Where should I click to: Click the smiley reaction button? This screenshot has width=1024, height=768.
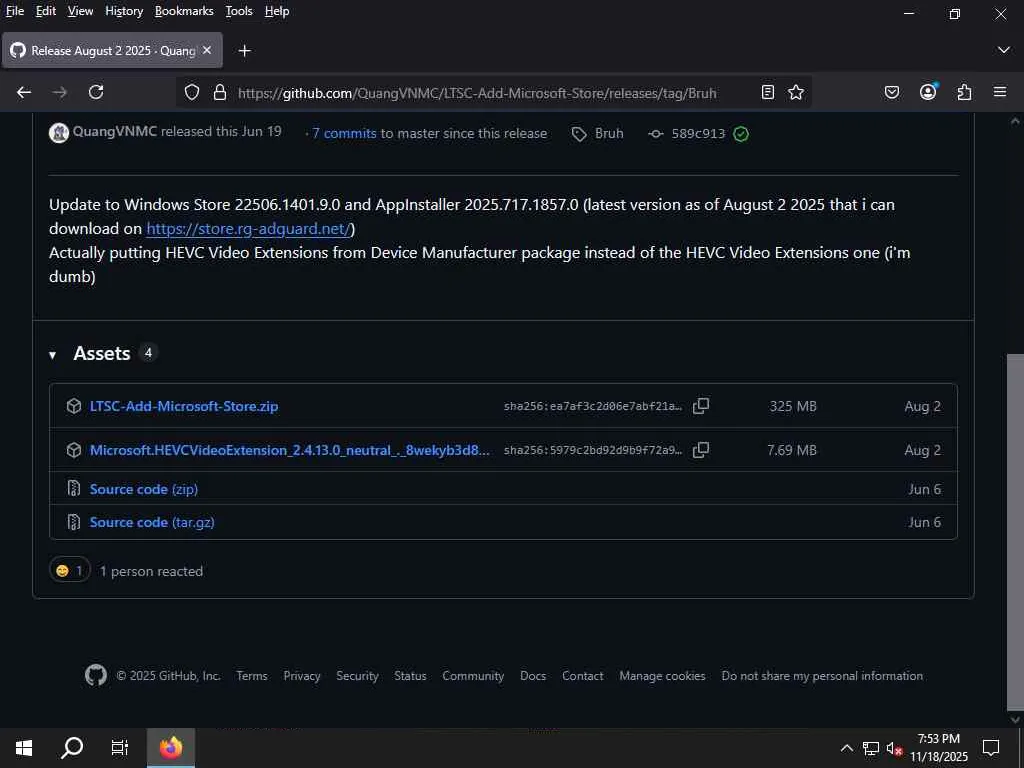pos(70,571)
